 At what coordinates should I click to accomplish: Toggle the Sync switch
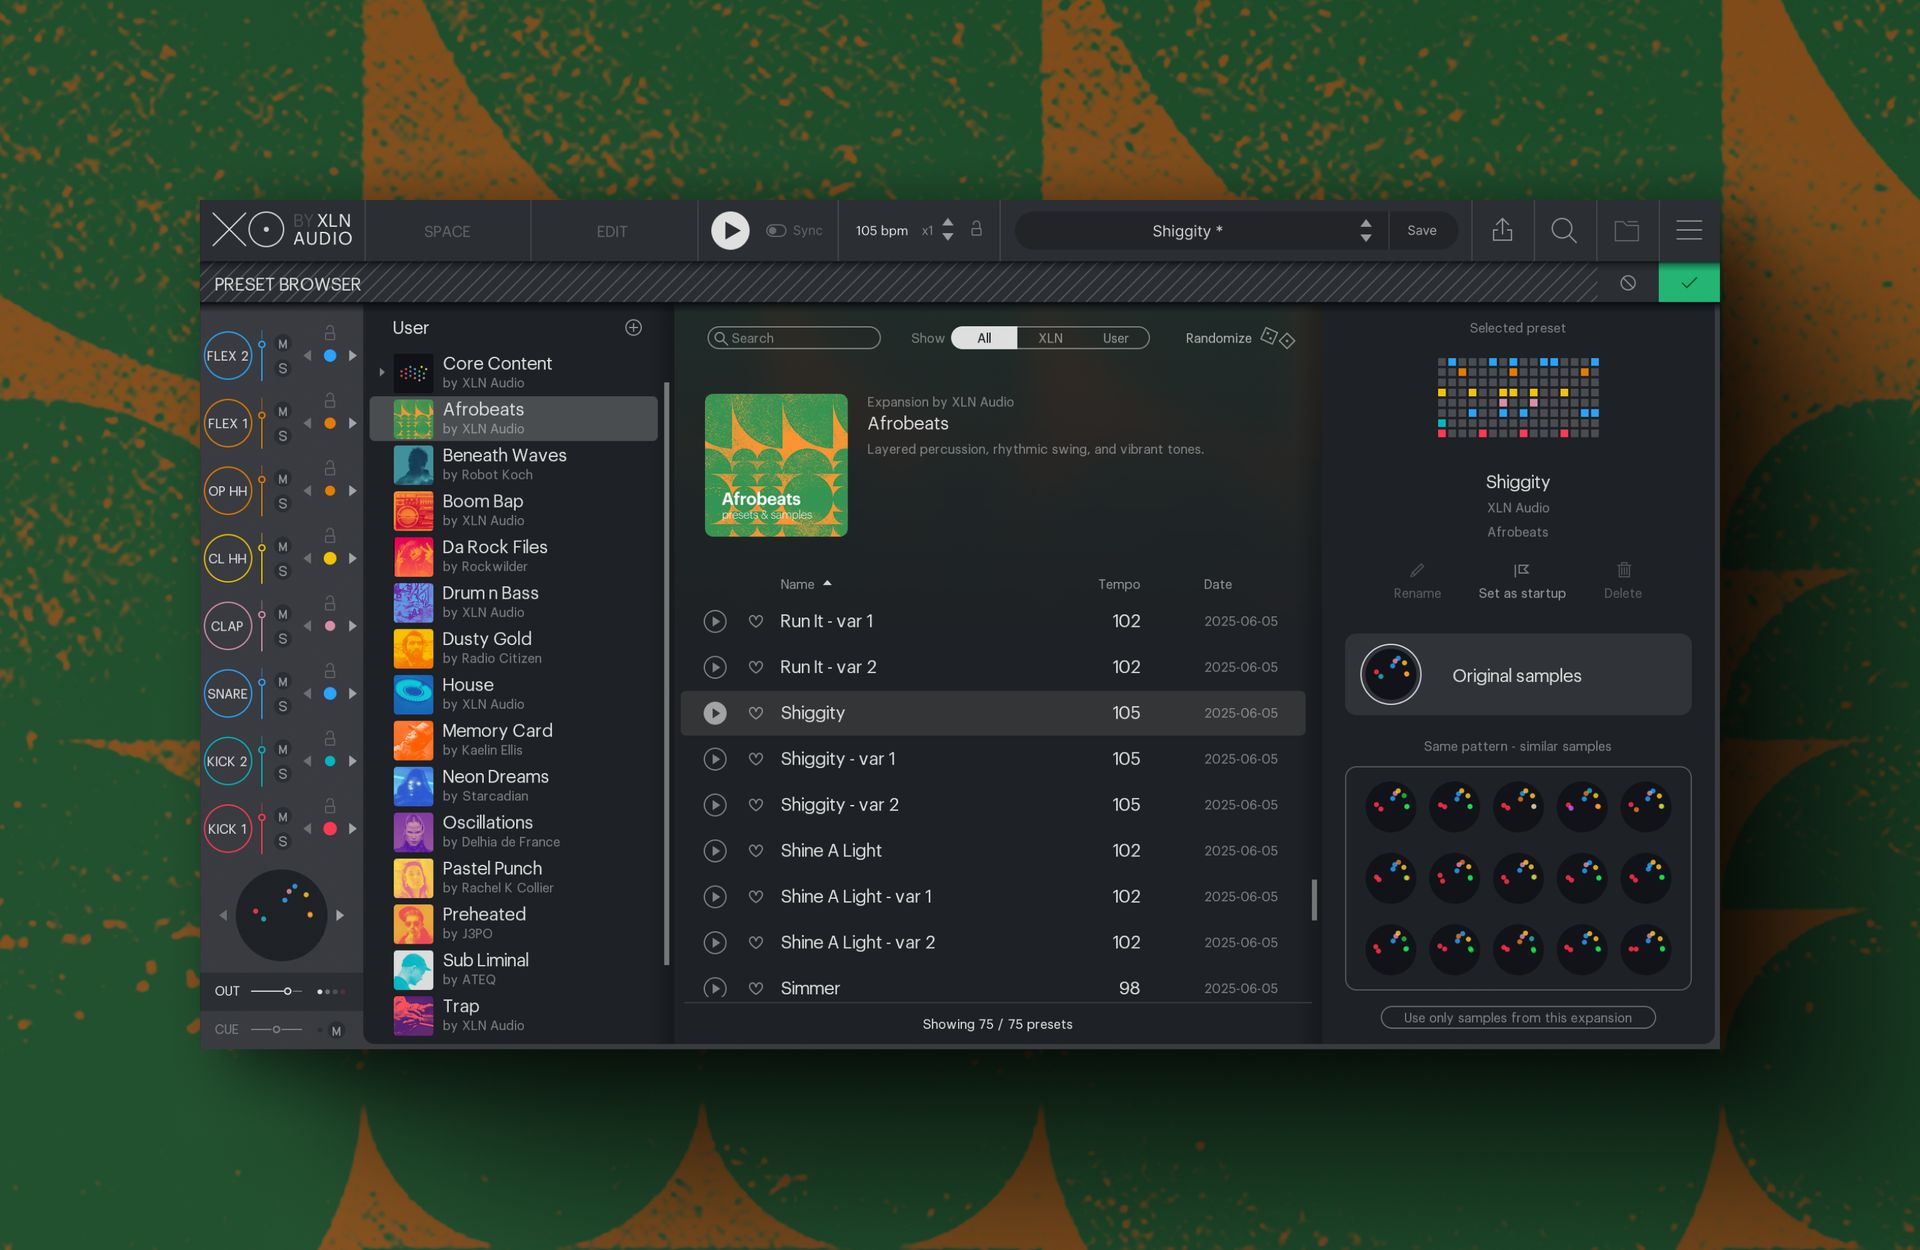click(x=776, y=231)
